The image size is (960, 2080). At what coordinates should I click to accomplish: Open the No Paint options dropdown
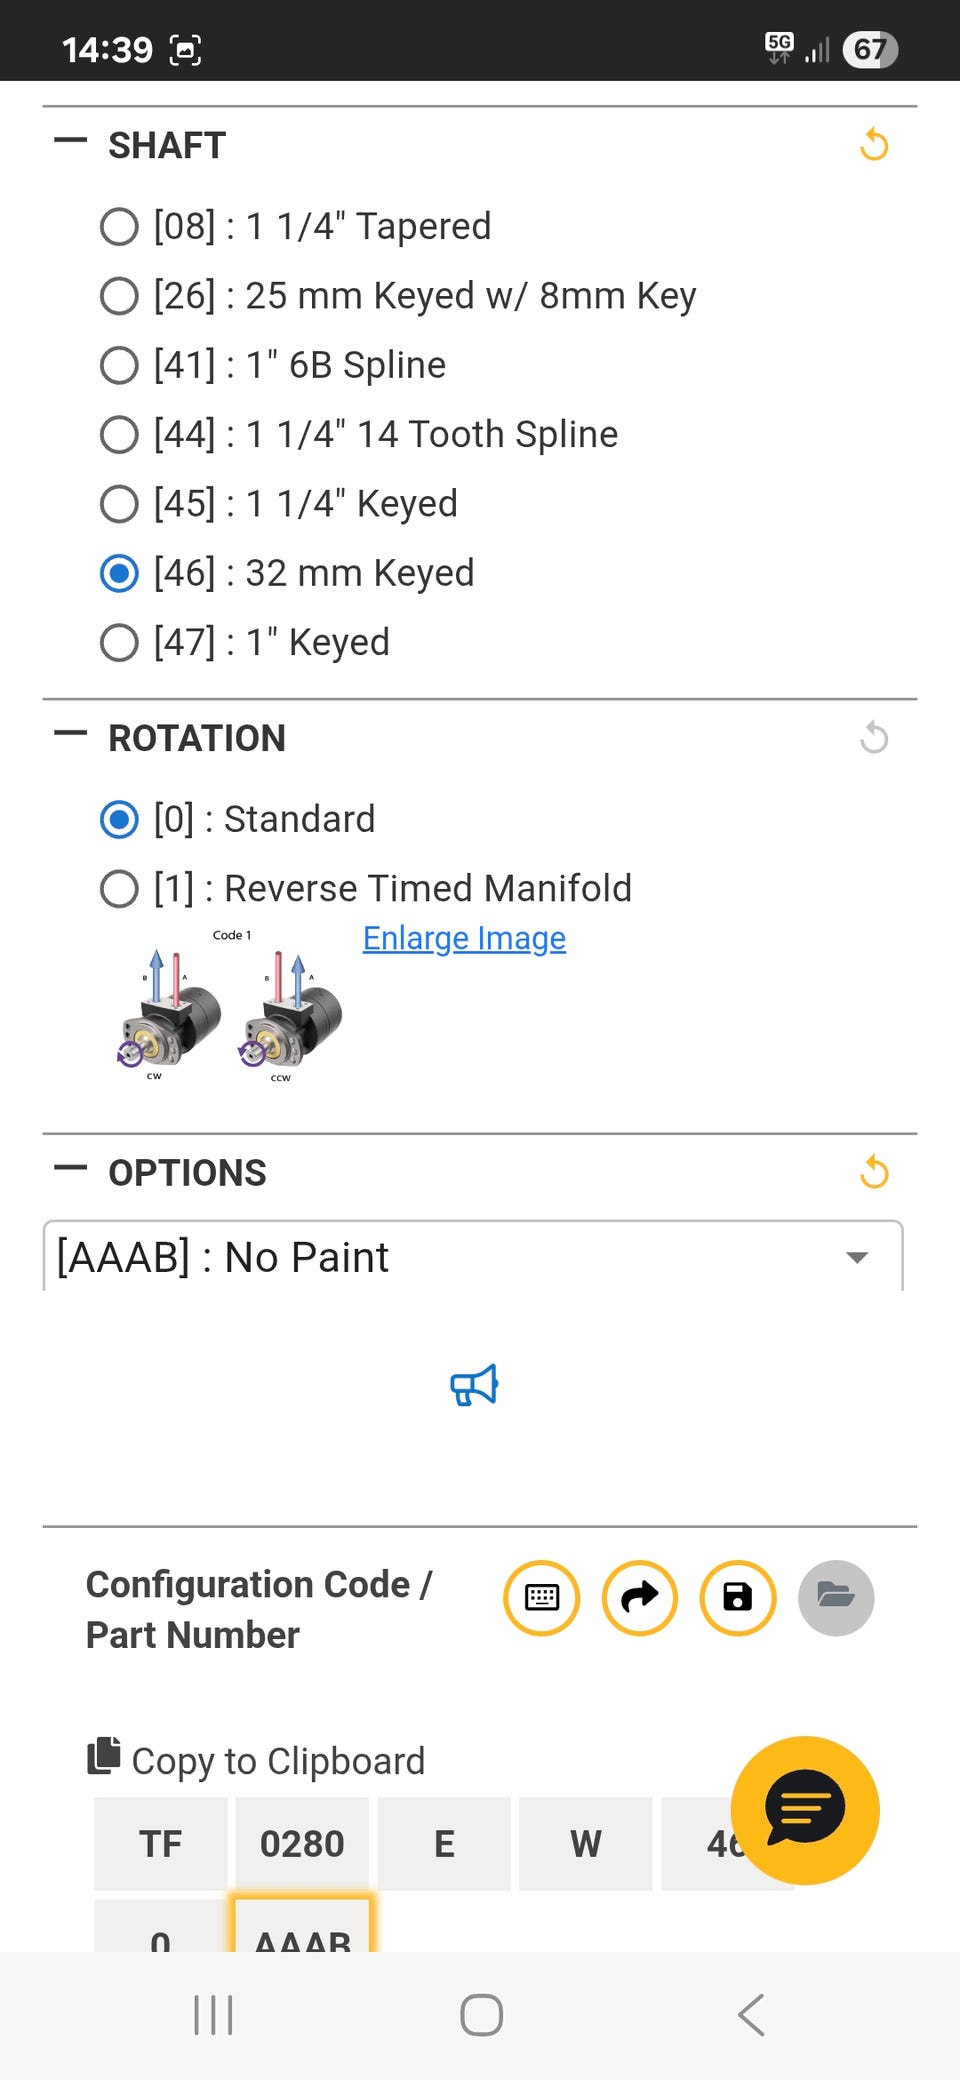point(472,1257)
